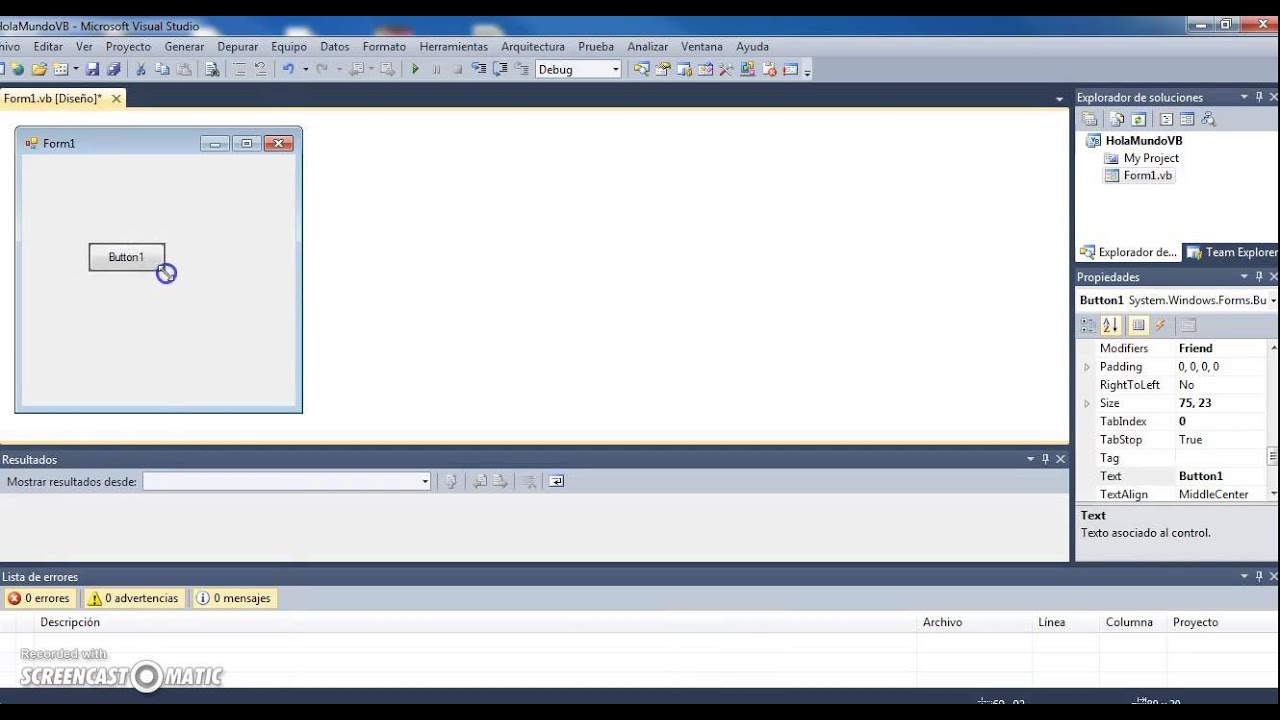Click View Class Diagram icon in Solution Explorer
Image resolution: width=1280 pixels, height=720 pixels.
click(x=1209, y=119)
